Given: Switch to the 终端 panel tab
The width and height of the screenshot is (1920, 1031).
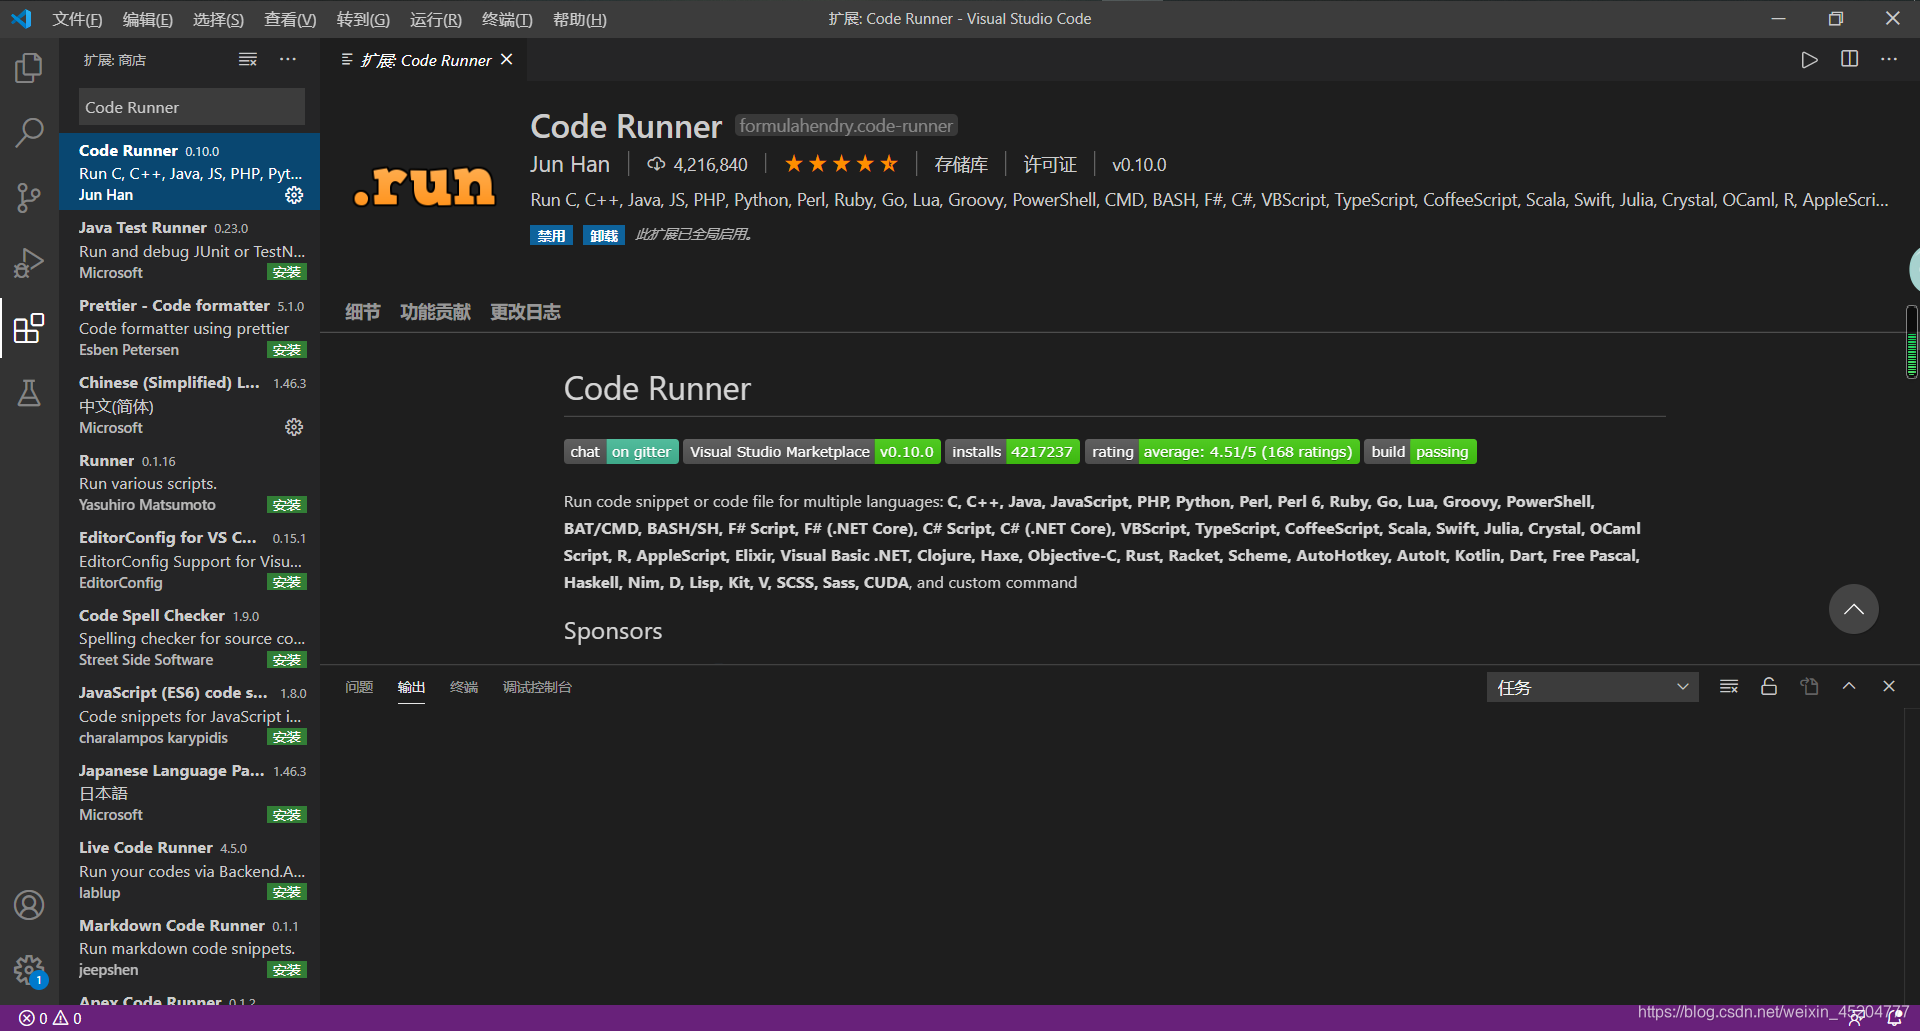Looking at the screenshot, I should click(464, 687).
